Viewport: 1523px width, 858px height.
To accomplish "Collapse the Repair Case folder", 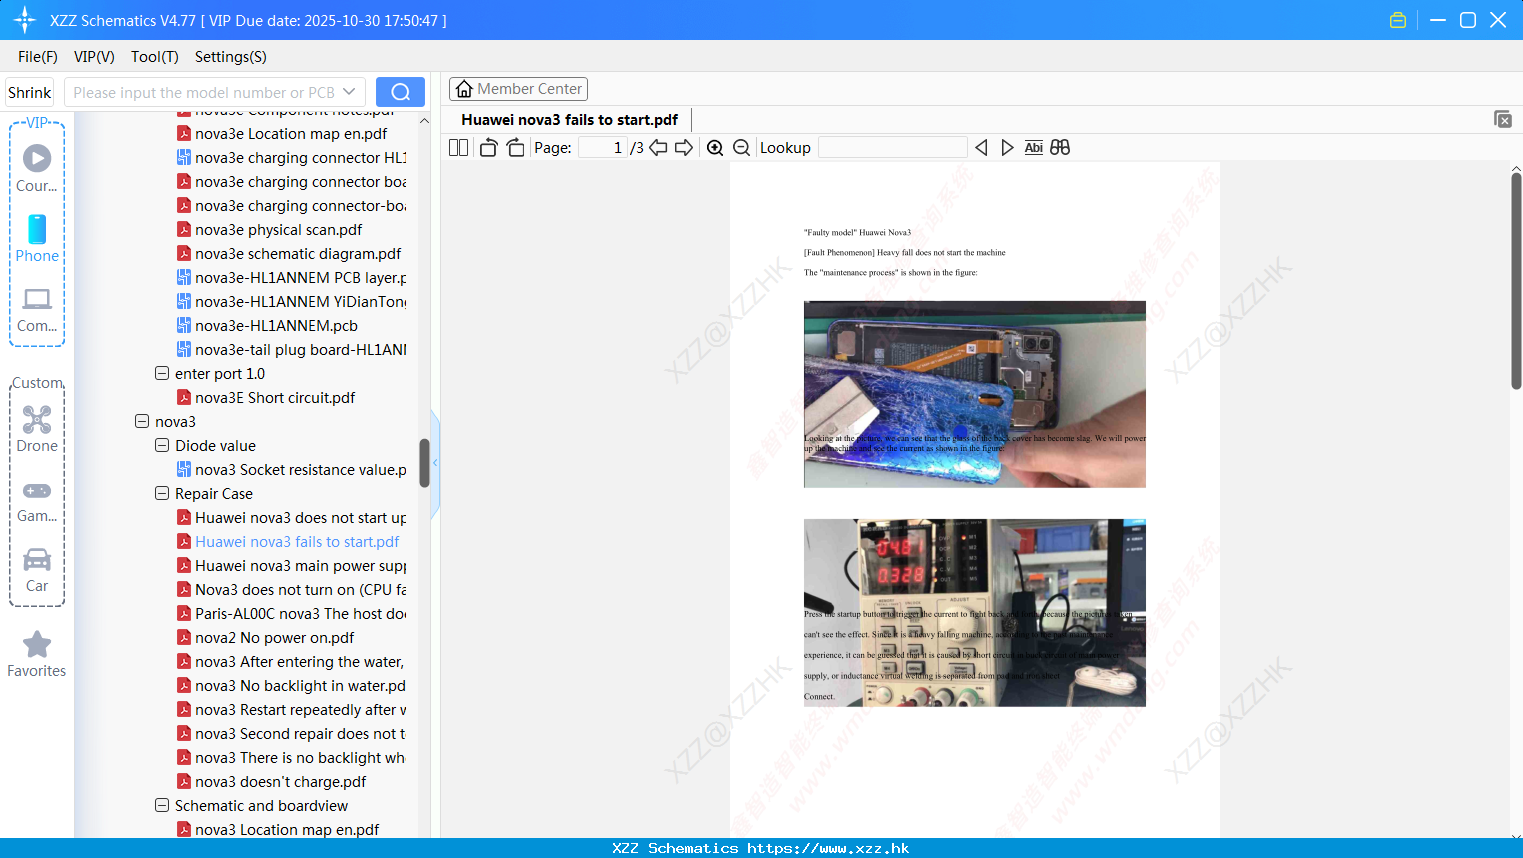I will click(x=162, y=493).
